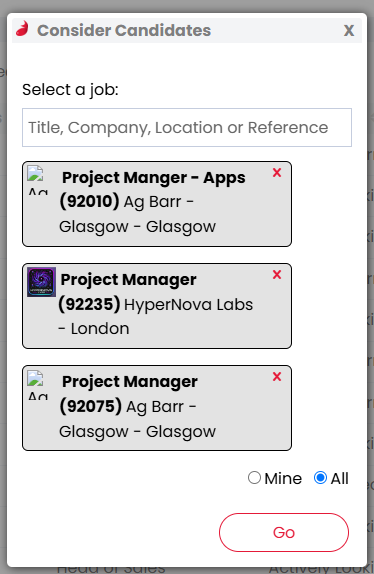
Task: Focus the job search input field
Action: (187, 127)
